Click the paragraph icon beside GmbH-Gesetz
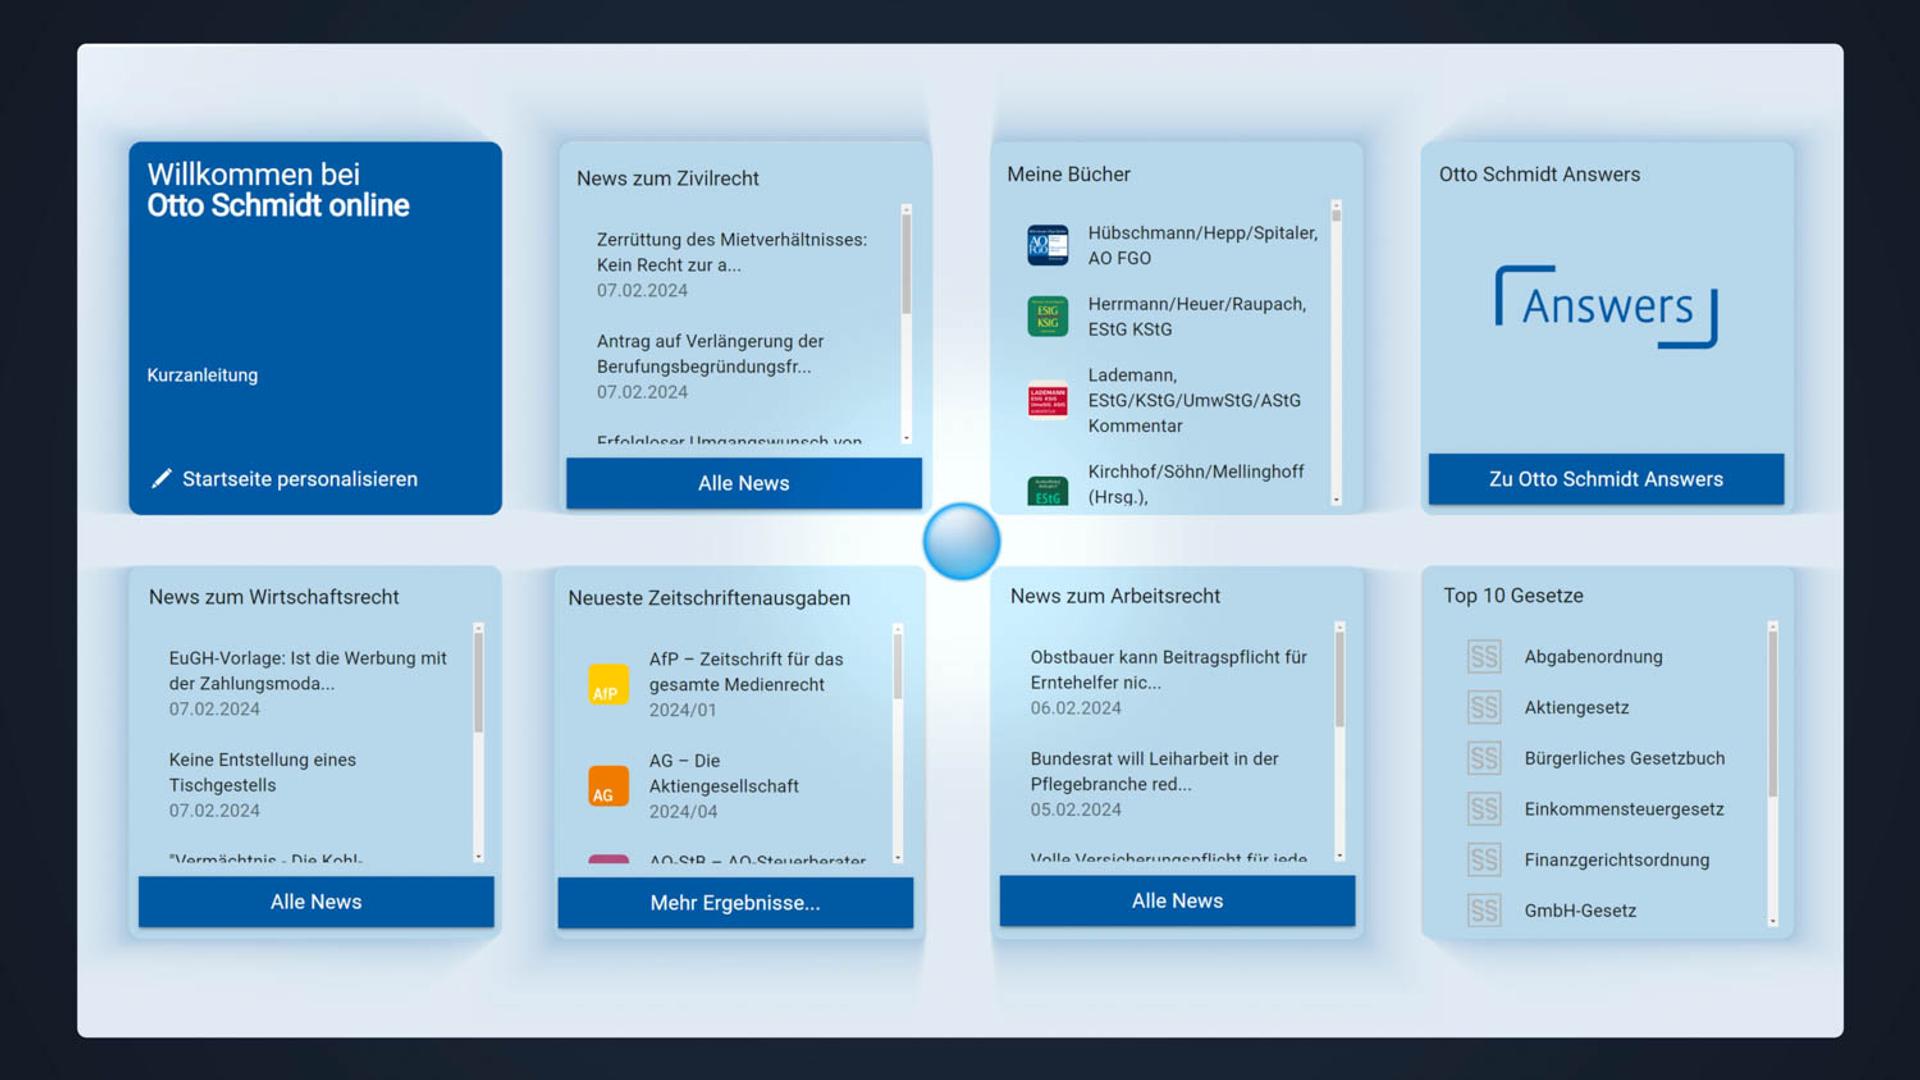The image size is (1920, 1080). pyautogui.click(x=1484, y=911)
